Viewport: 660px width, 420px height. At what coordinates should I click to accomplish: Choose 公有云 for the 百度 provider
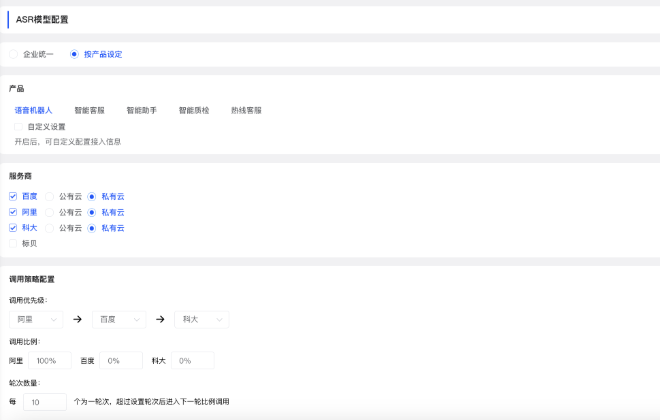(x=50, y=196)
